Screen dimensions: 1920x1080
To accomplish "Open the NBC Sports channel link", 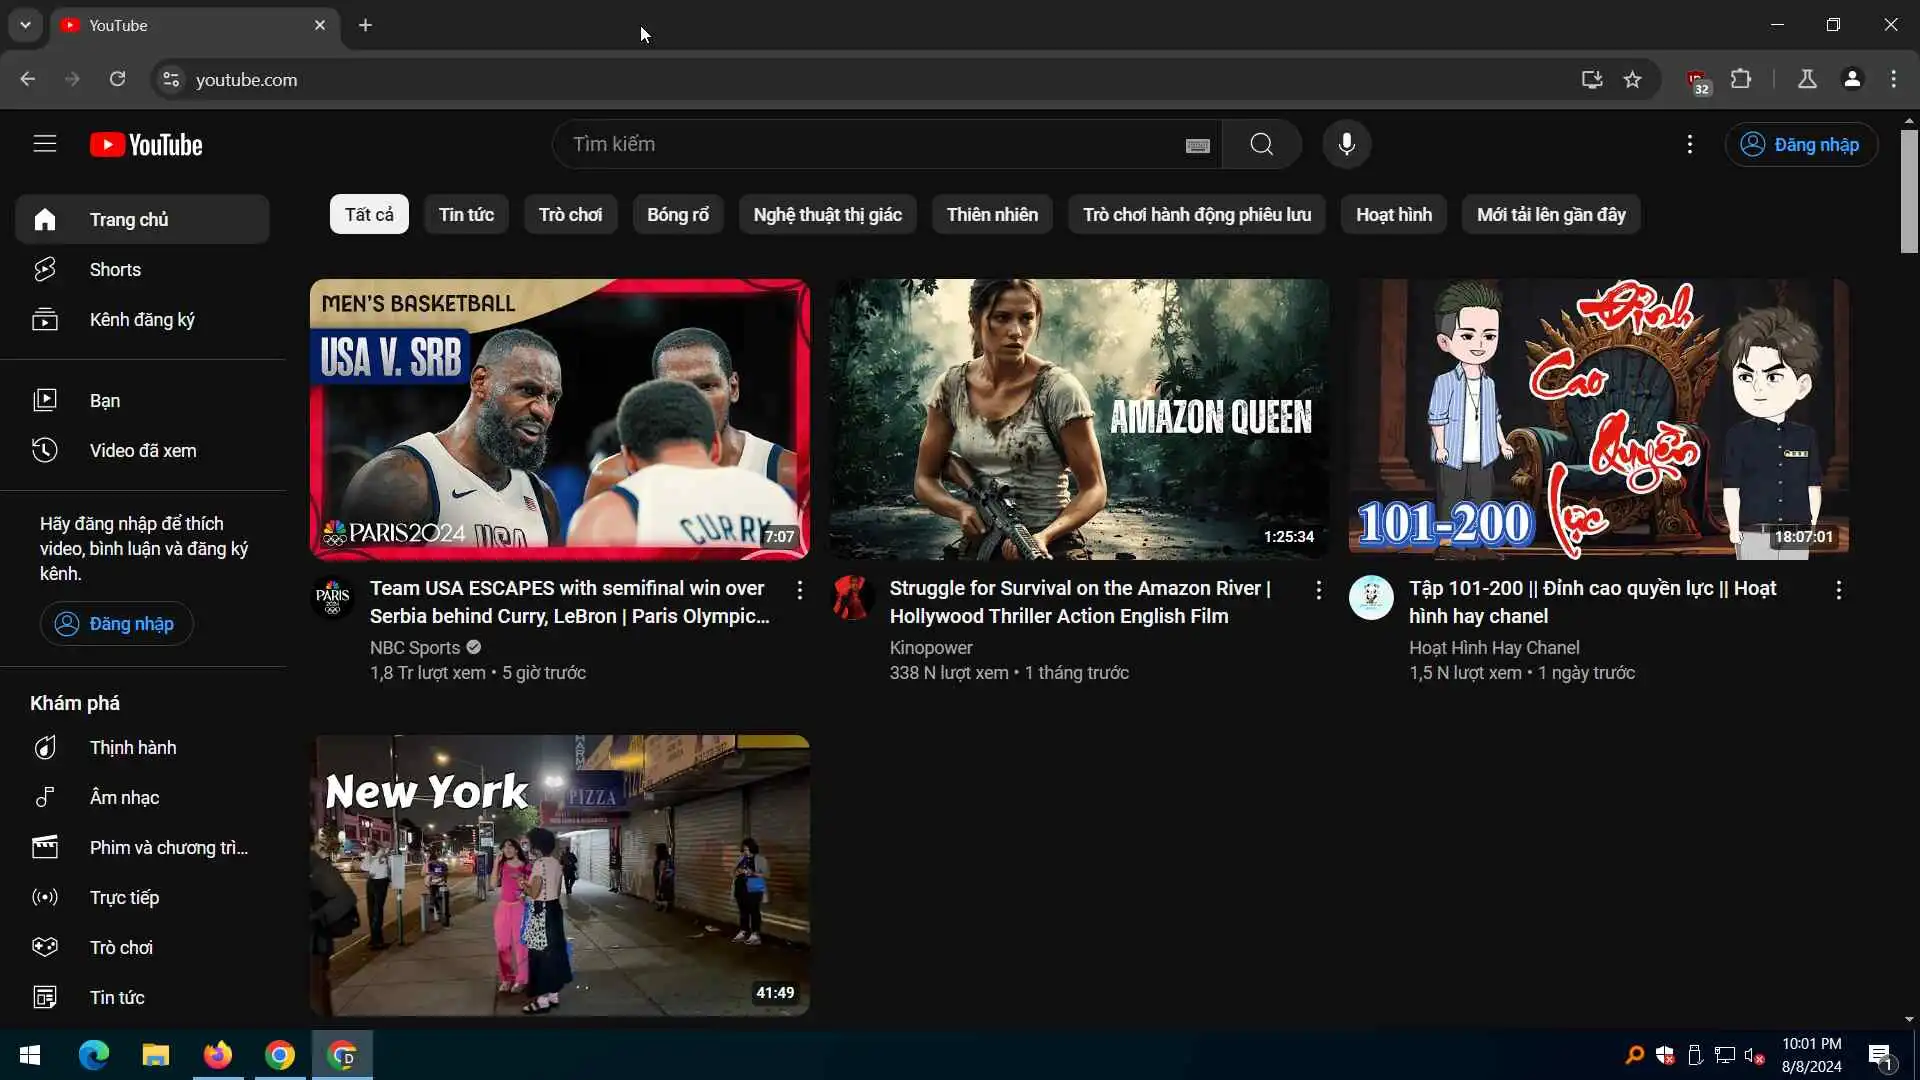I will pos(414,647).
